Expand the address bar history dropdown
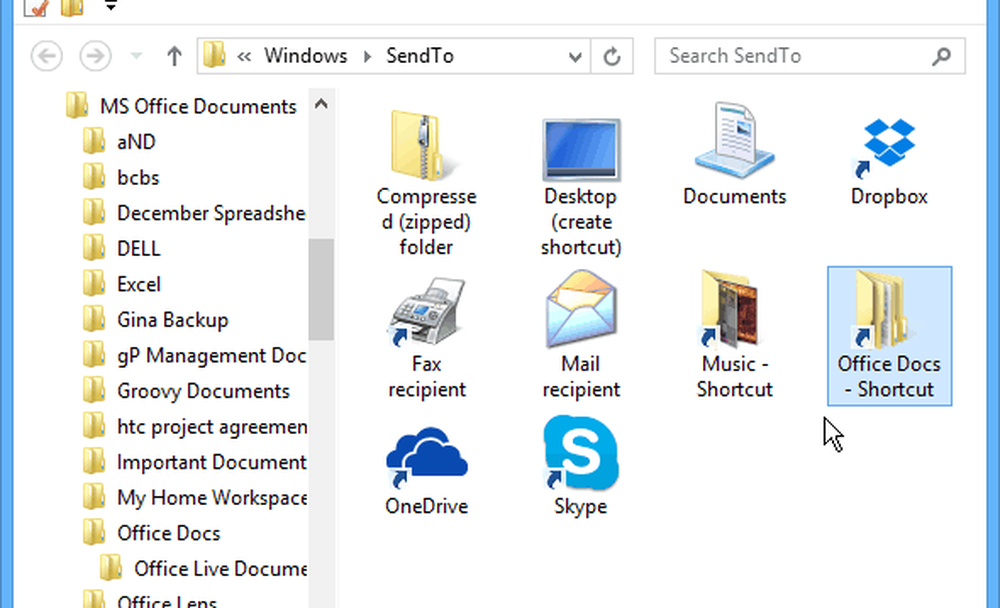This screenshot has width=1000, height=608. 575,57
